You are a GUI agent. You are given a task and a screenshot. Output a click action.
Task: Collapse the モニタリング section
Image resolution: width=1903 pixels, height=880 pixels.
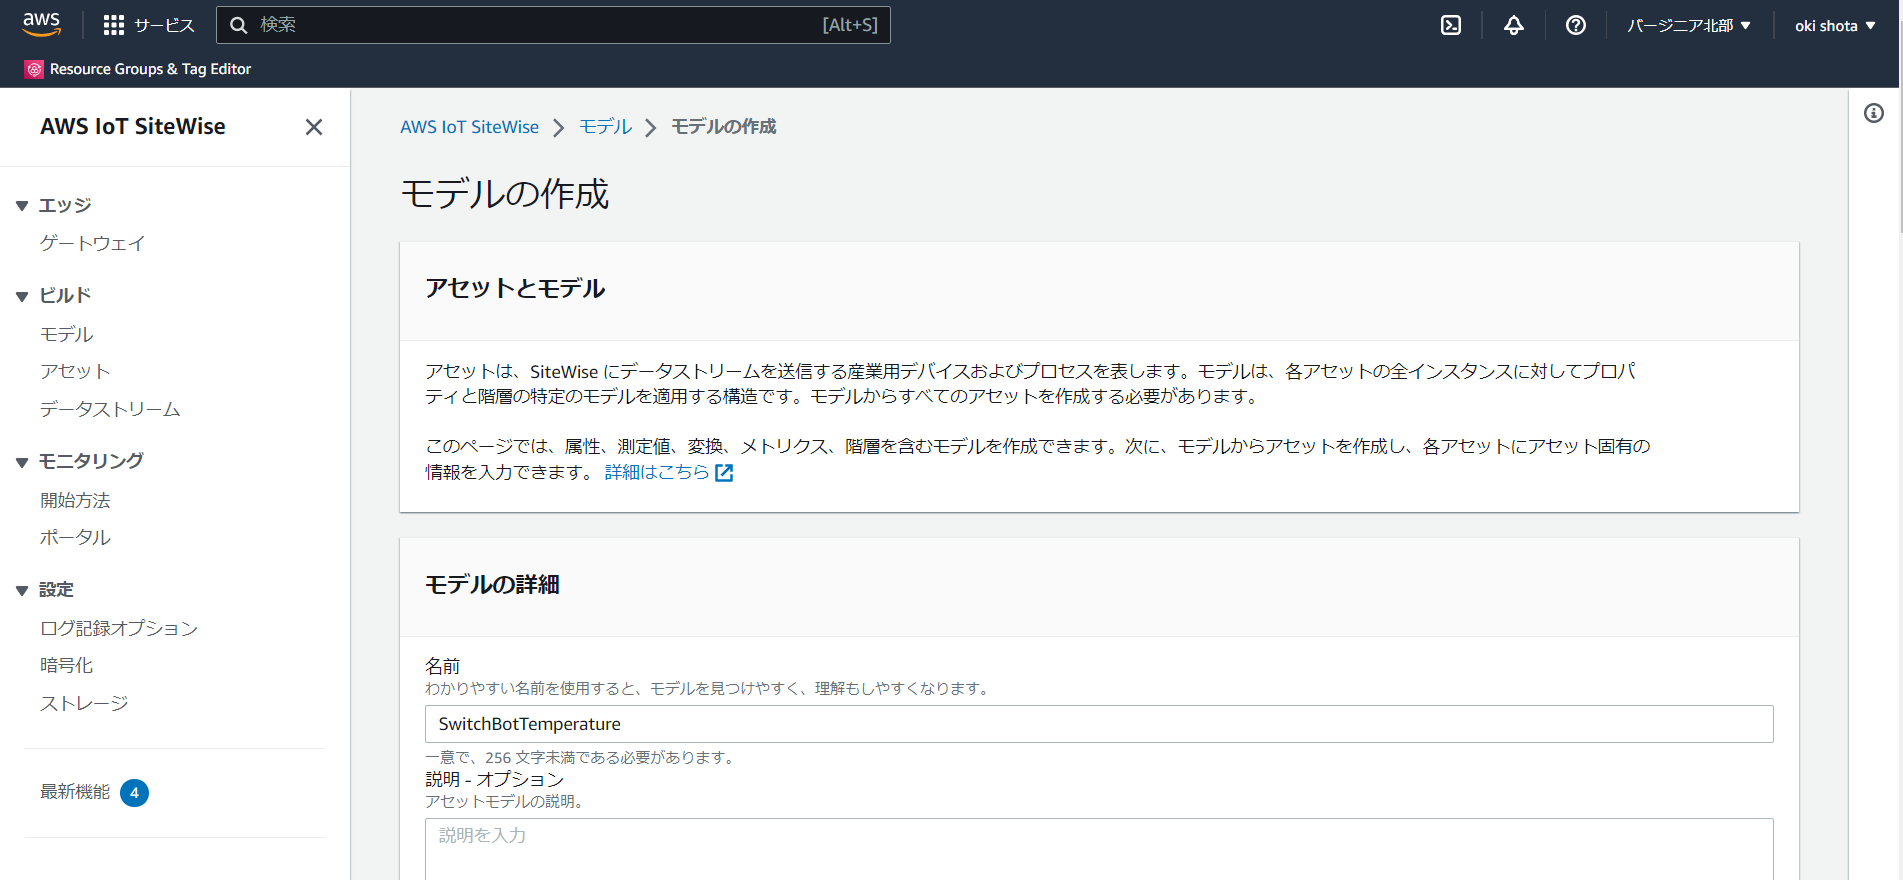[x=22, y=462]
